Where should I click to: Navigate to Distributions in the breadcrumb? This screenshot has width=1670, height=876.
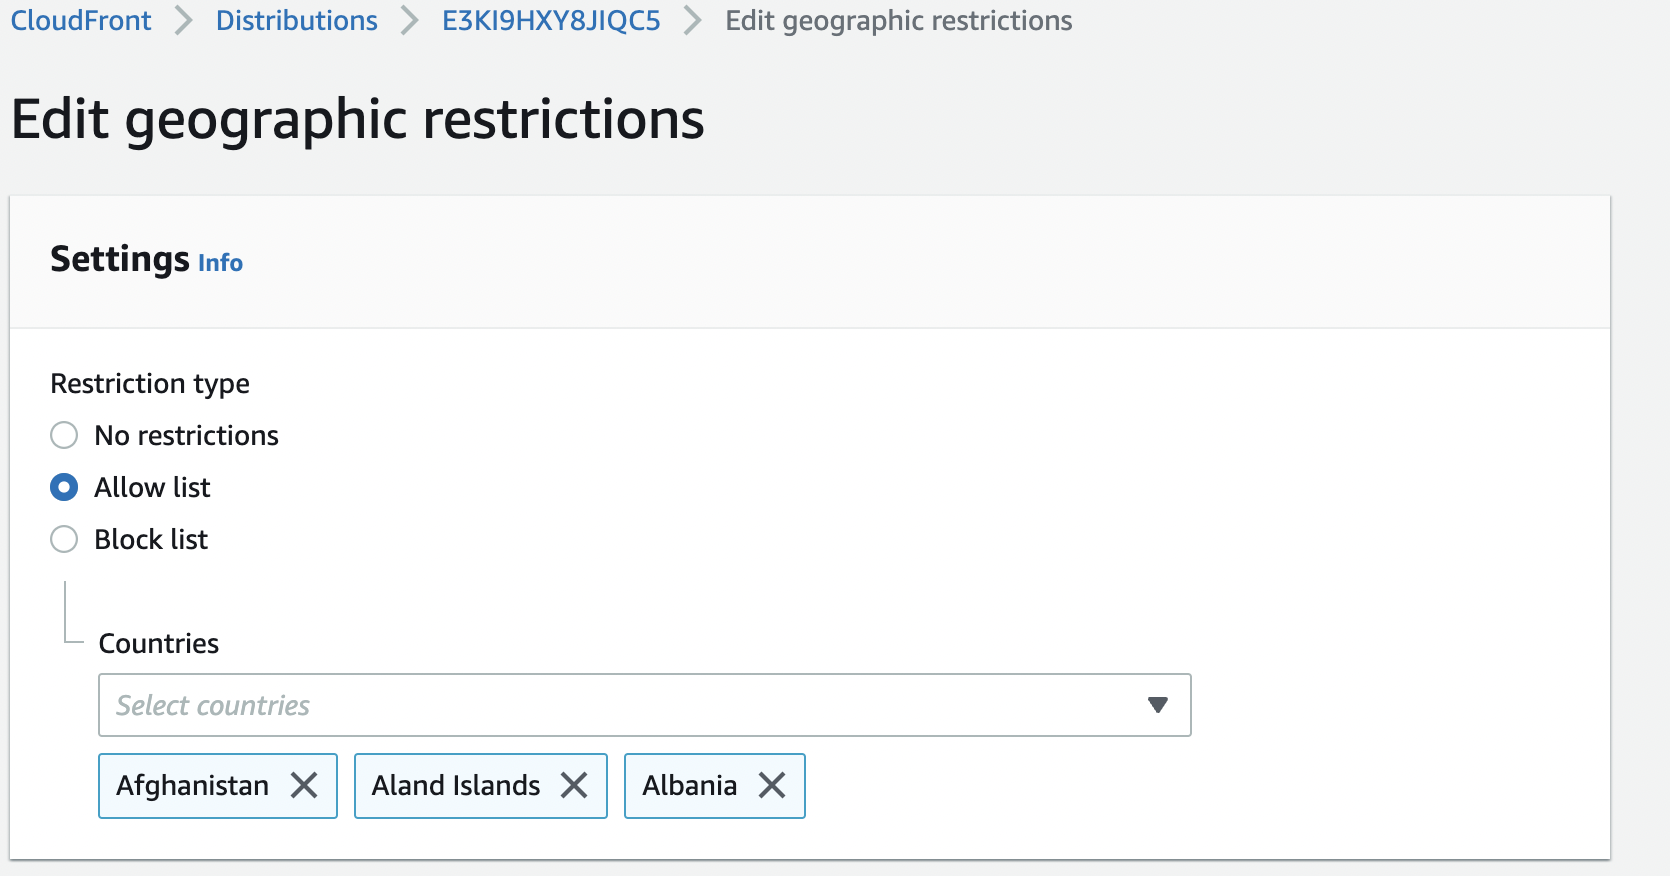pyautogui.click(x=297, y=21)
